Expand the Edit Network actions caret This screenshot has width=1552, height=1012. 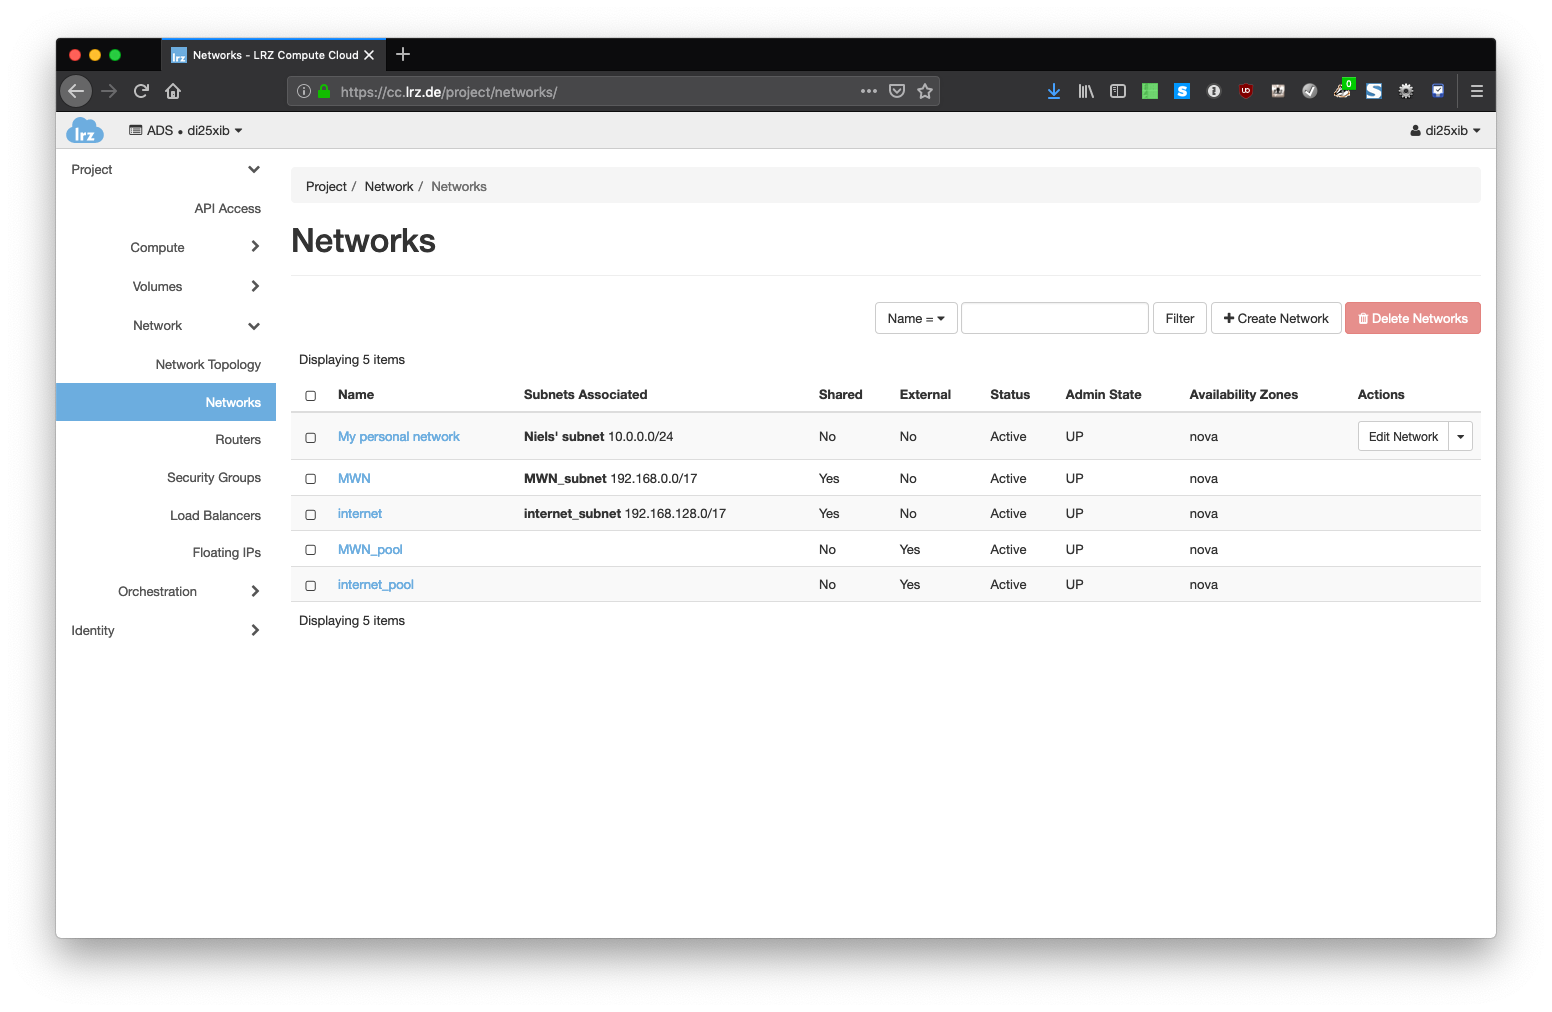click(x=1460, y=437)
